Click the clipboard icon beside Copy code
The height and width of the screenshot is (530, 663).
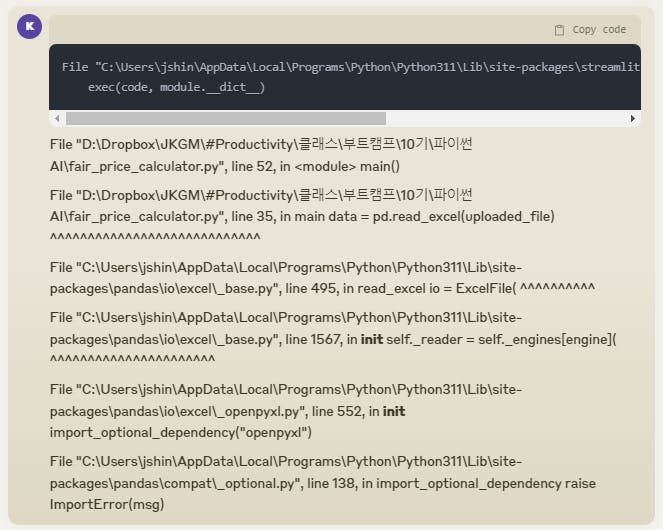[x=559, y=30]
